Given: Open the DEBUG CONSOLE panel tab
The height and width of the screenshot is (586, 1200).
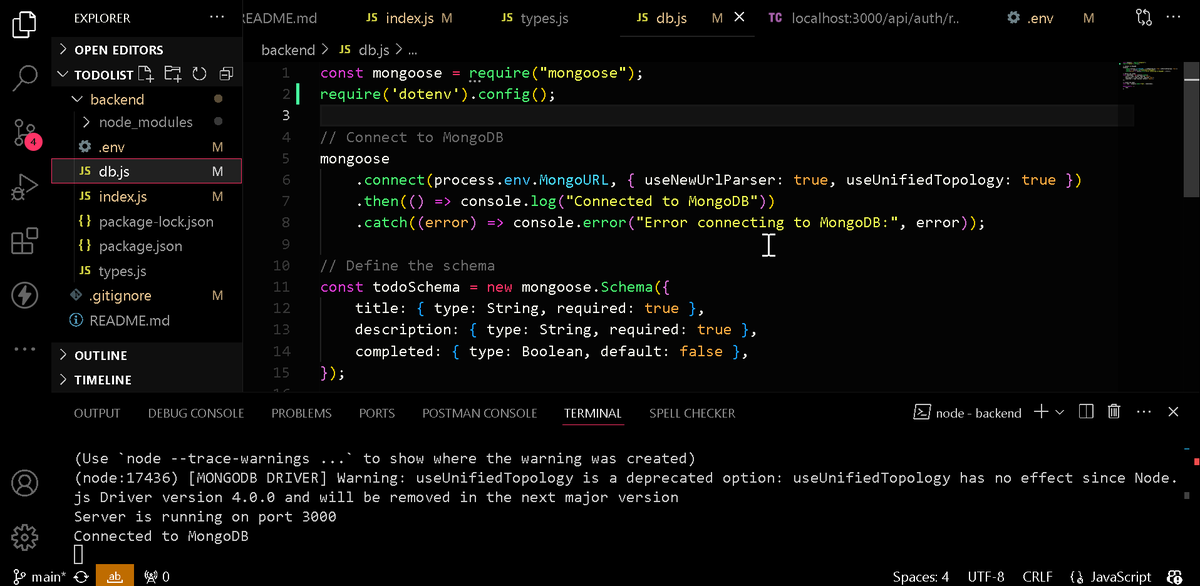Looking at the screenshot, I should pyautogui.click(x=196, y=413).
